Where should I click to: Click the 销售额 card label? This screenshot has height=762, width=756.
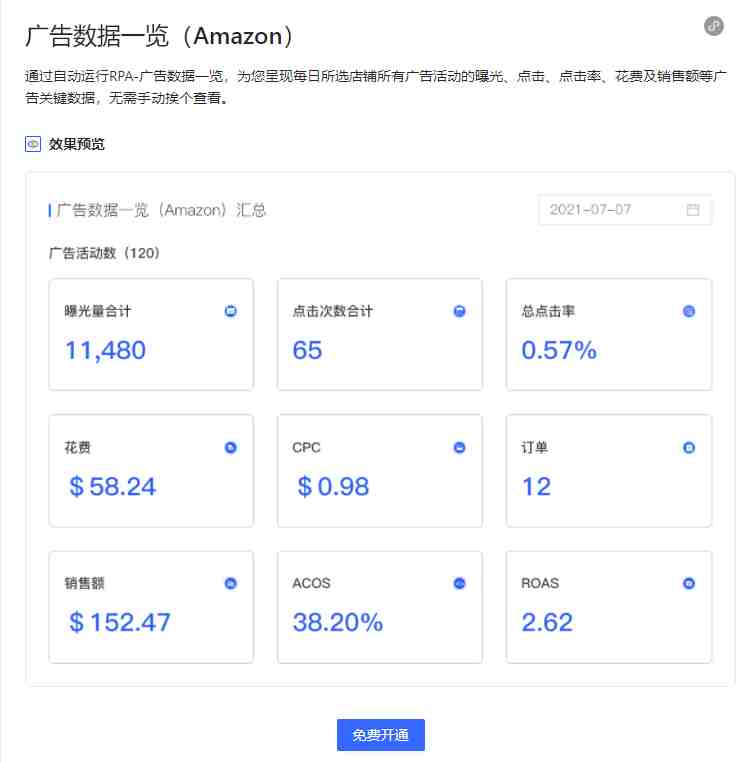(x=85, y=583)
